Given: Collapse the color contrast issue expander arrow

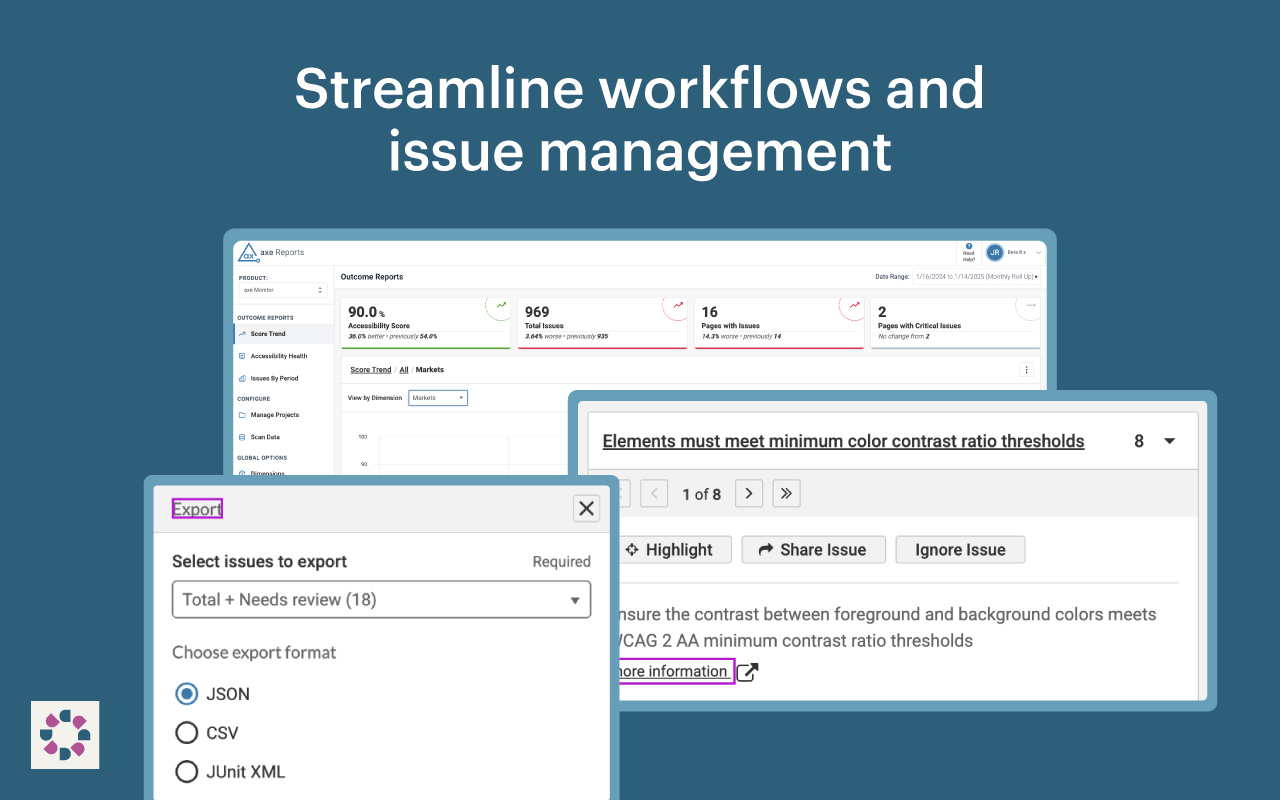Looking at the screenshot, I should click(x=1169, y=441).
